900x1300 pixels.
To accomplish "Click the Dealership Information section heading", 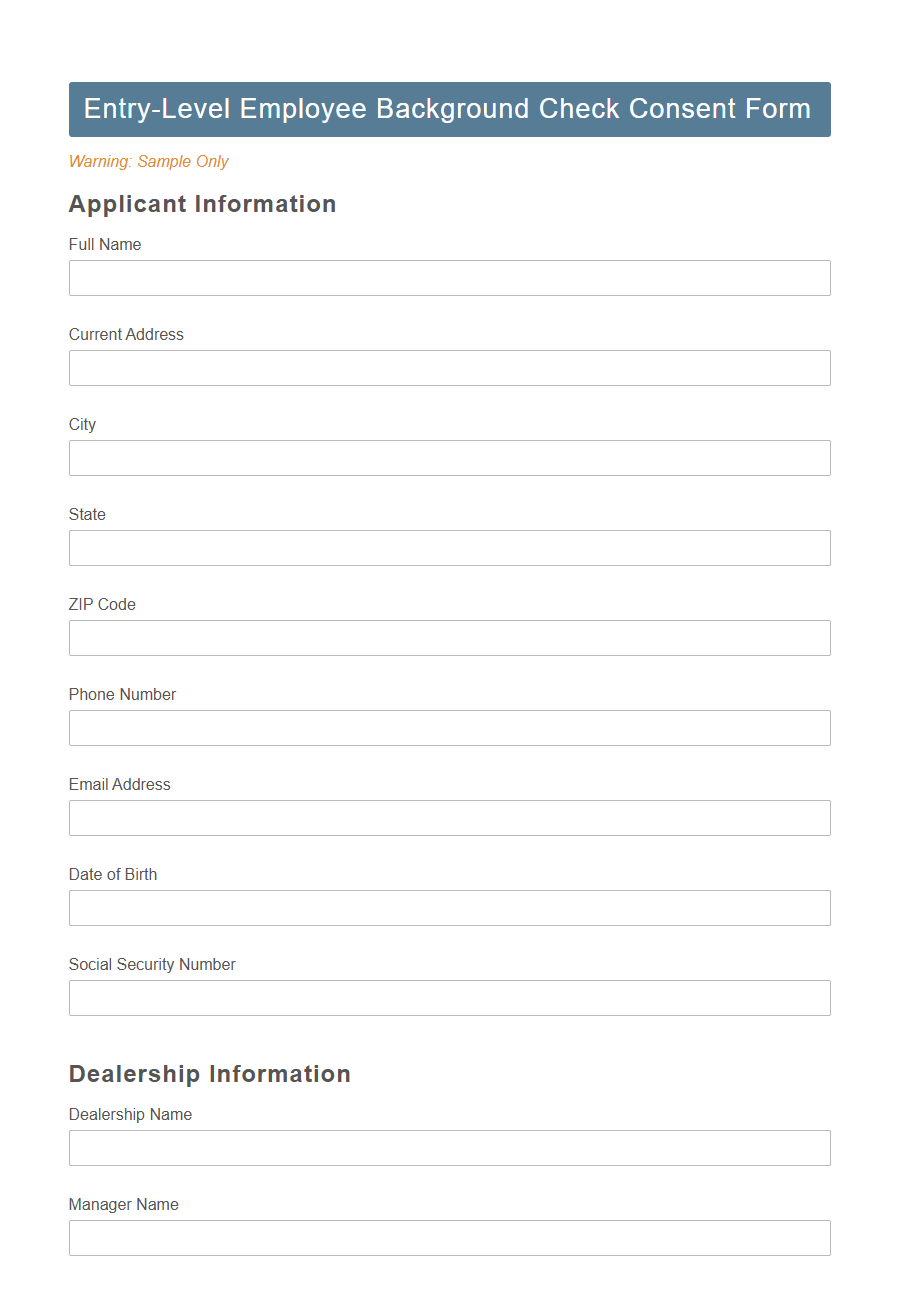I will click(x=210, y=1074).
